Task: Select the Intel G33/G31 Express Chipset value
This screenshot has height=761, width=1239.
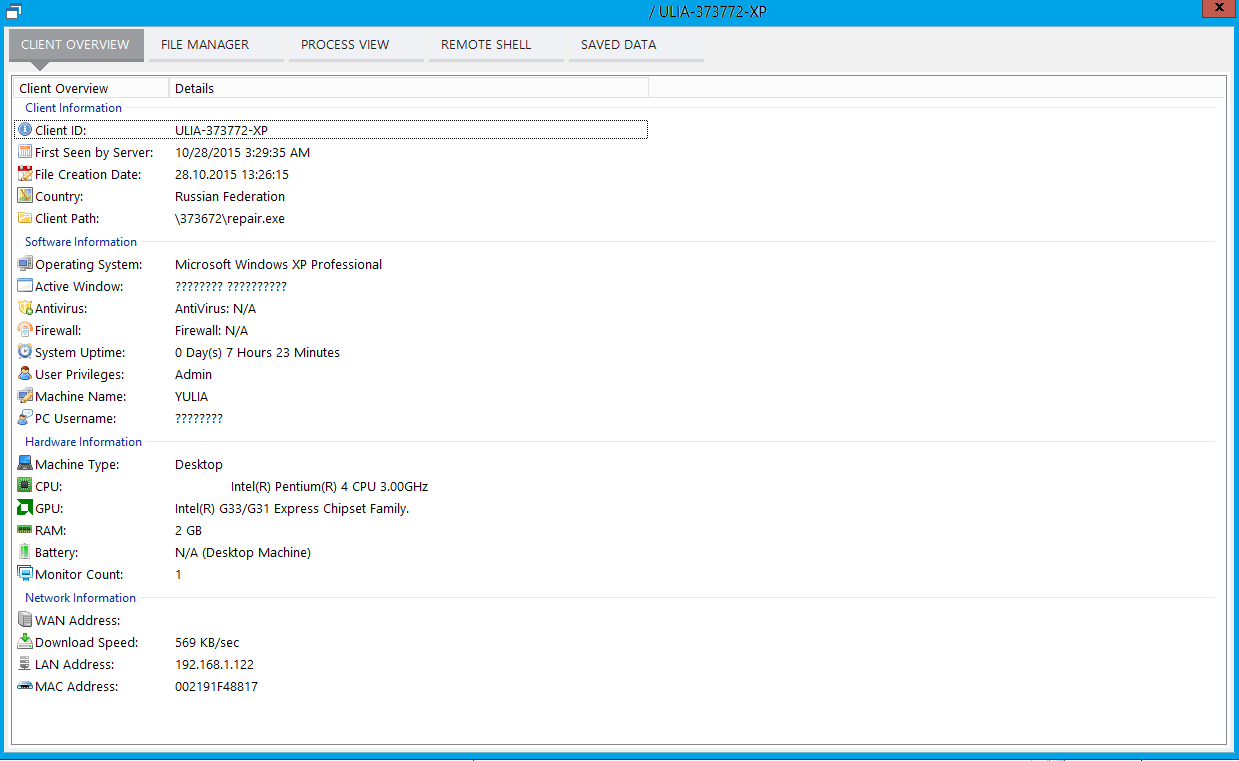Action: pos(292,508)
